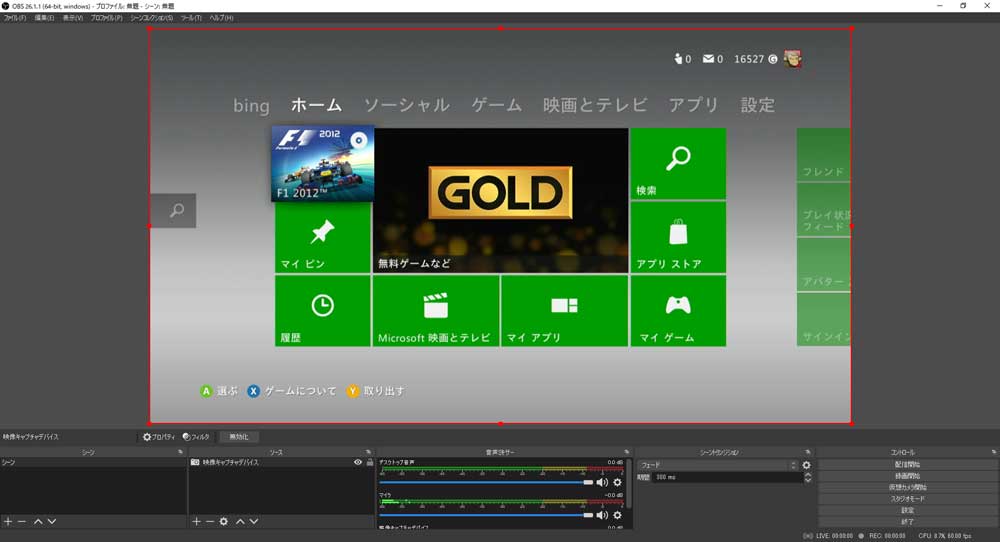Mute the マイク speaker icon

click(x=602, y=515)
